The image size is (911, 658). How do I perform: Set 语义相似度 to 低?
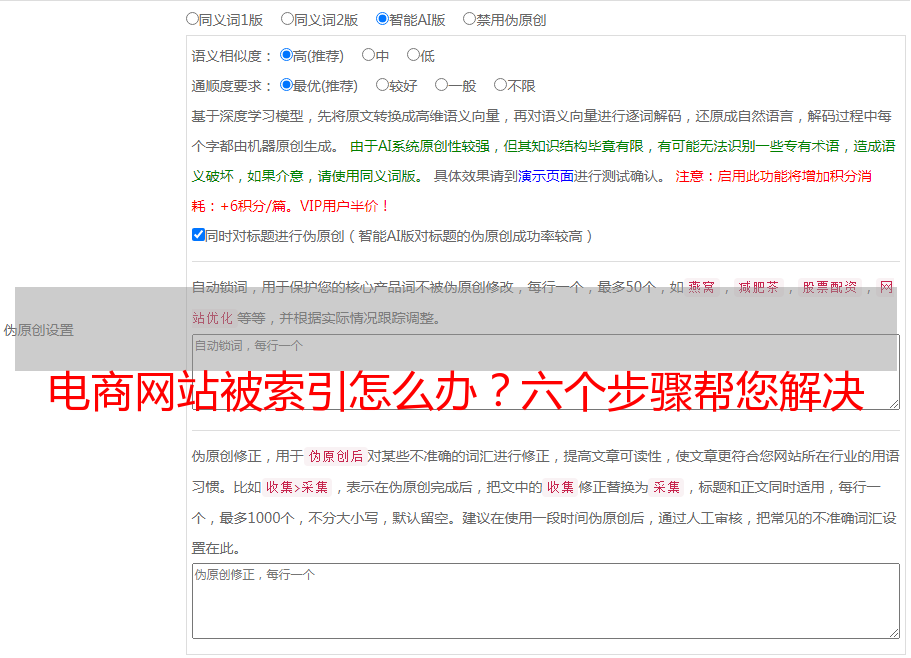pos(413,55)
